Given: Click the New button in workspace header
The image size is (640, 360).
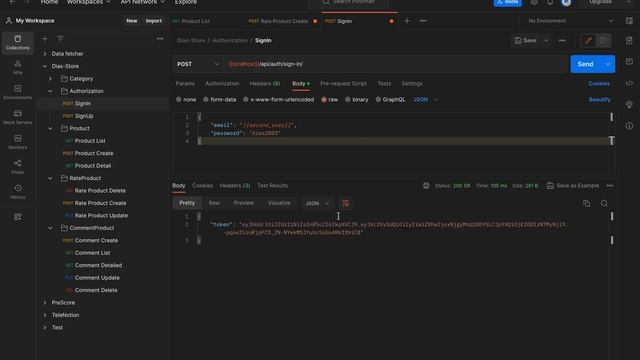Looking at the screenshot, I should click(131, 21).
